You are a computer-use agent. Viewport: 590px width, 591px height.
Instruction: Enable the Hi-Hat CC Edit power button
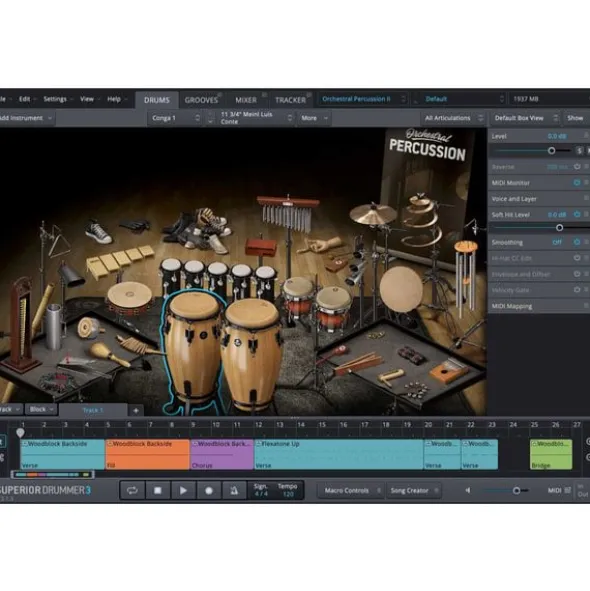coord(577,258)
